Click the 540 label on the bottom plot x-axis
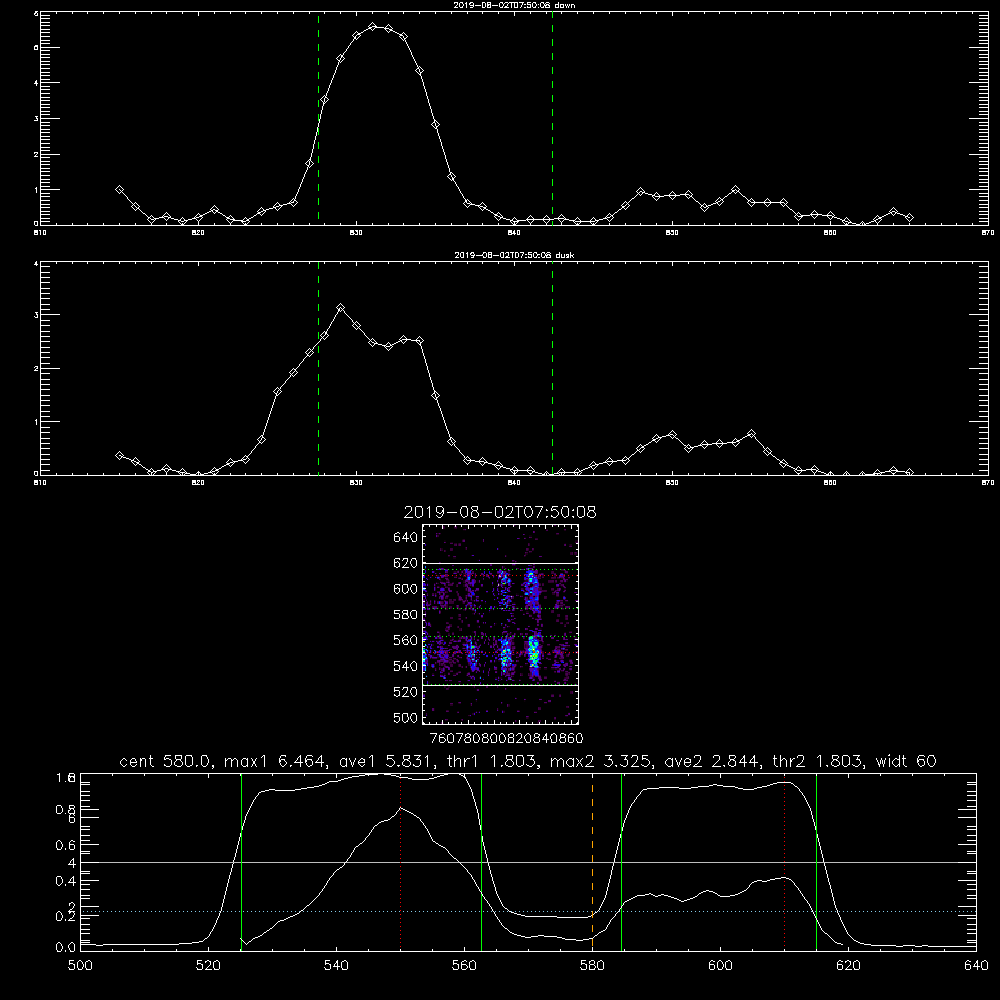The height and width of the screenshot is (1000, 1000). [336, 966]
